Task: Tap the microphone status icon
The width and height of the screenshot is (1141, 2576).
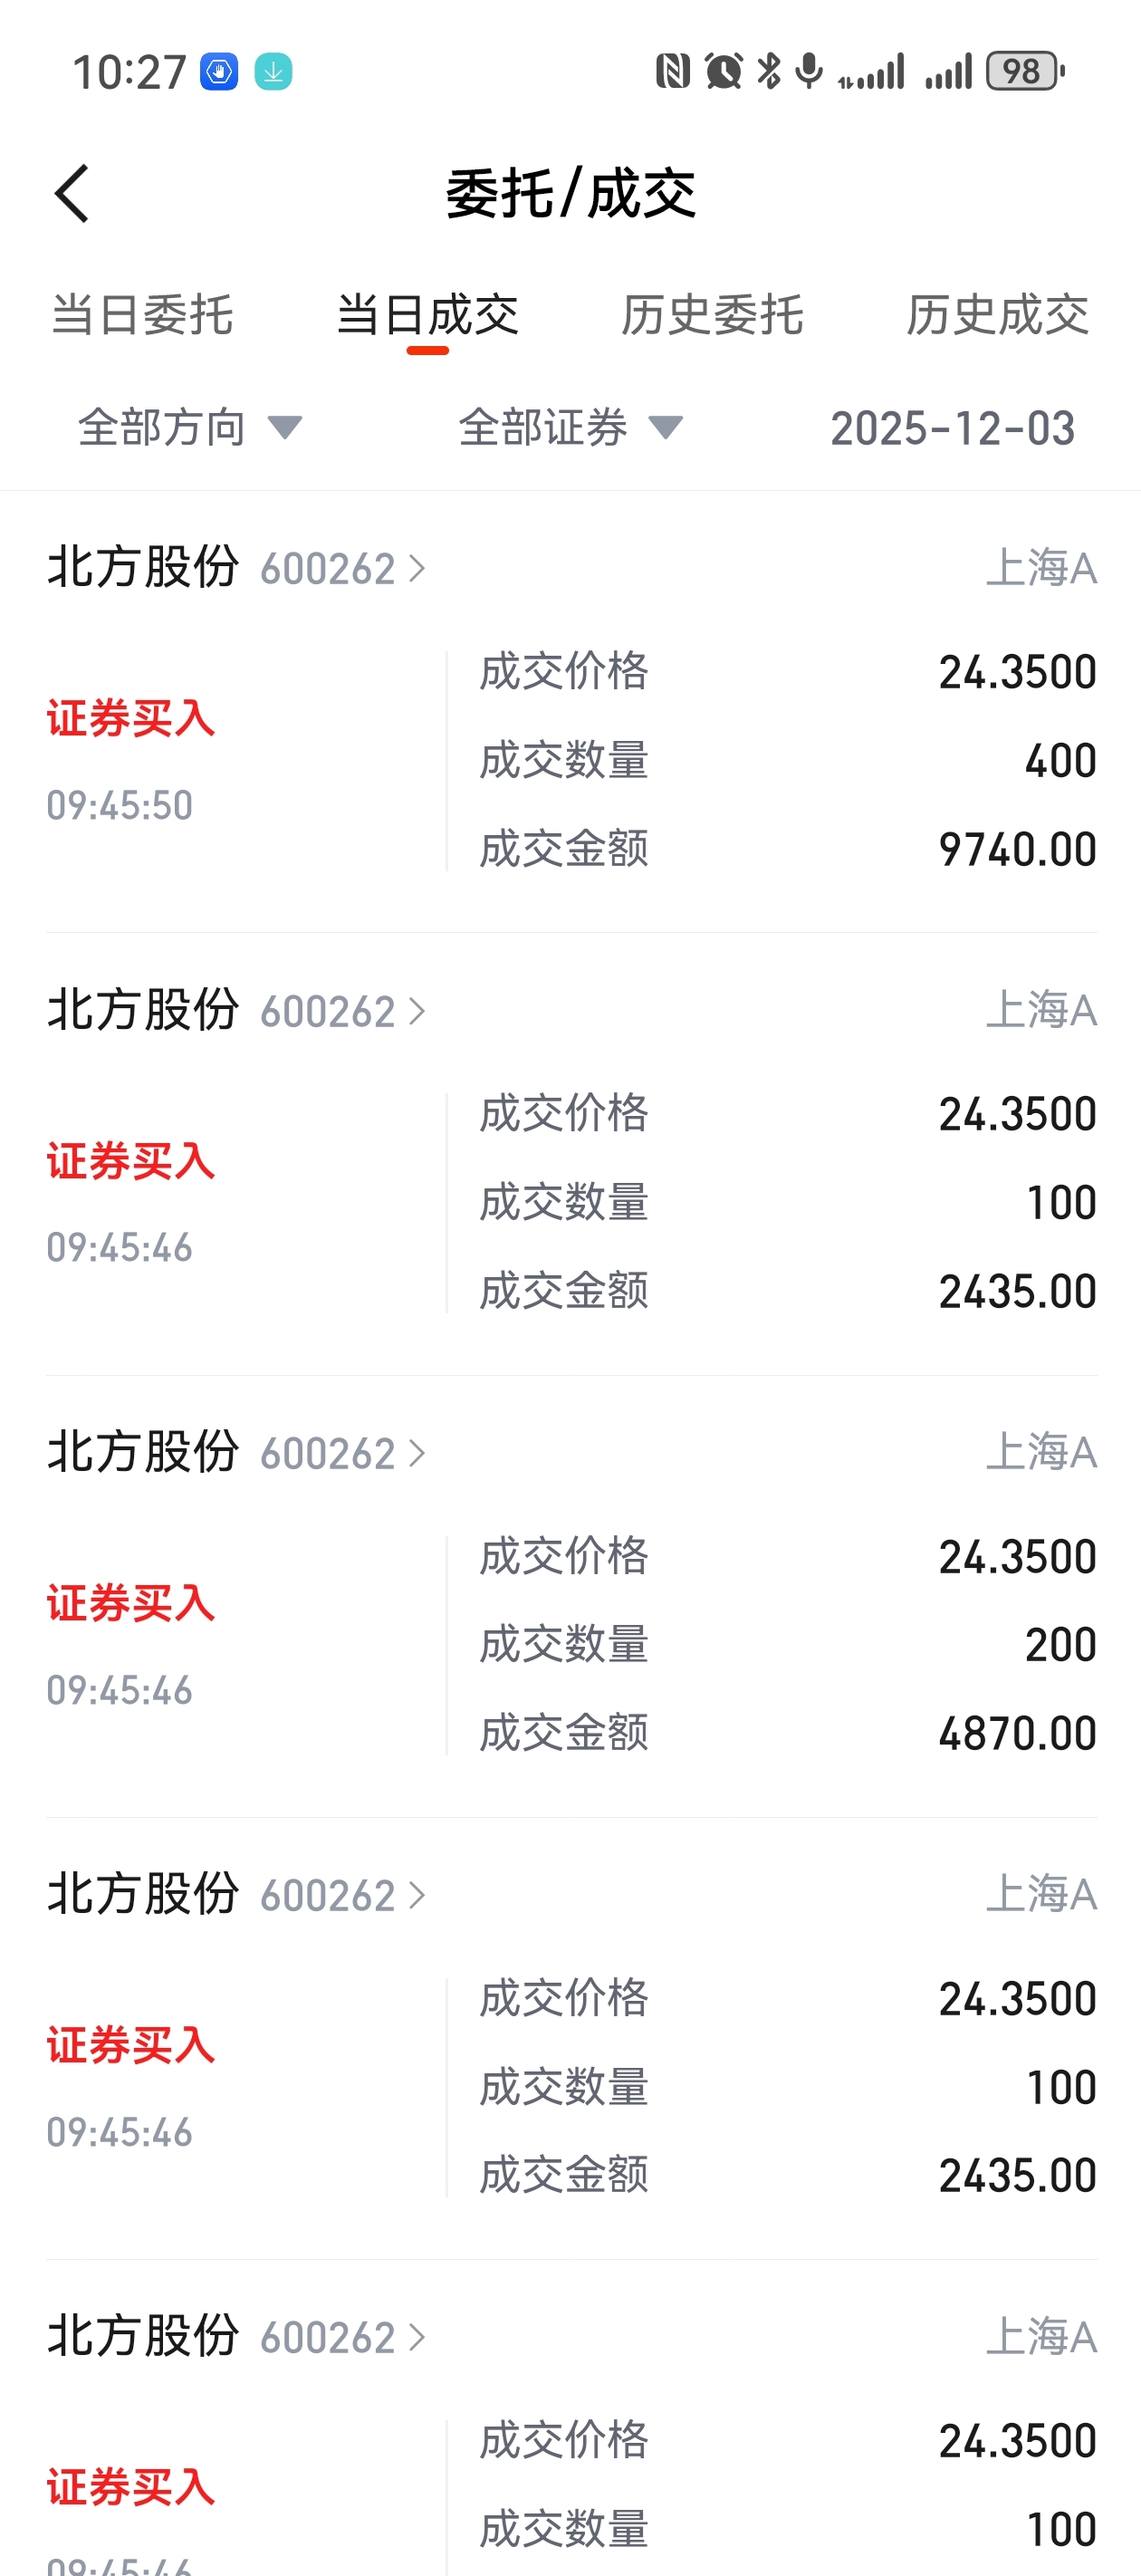Action: [x=809, y=71]
